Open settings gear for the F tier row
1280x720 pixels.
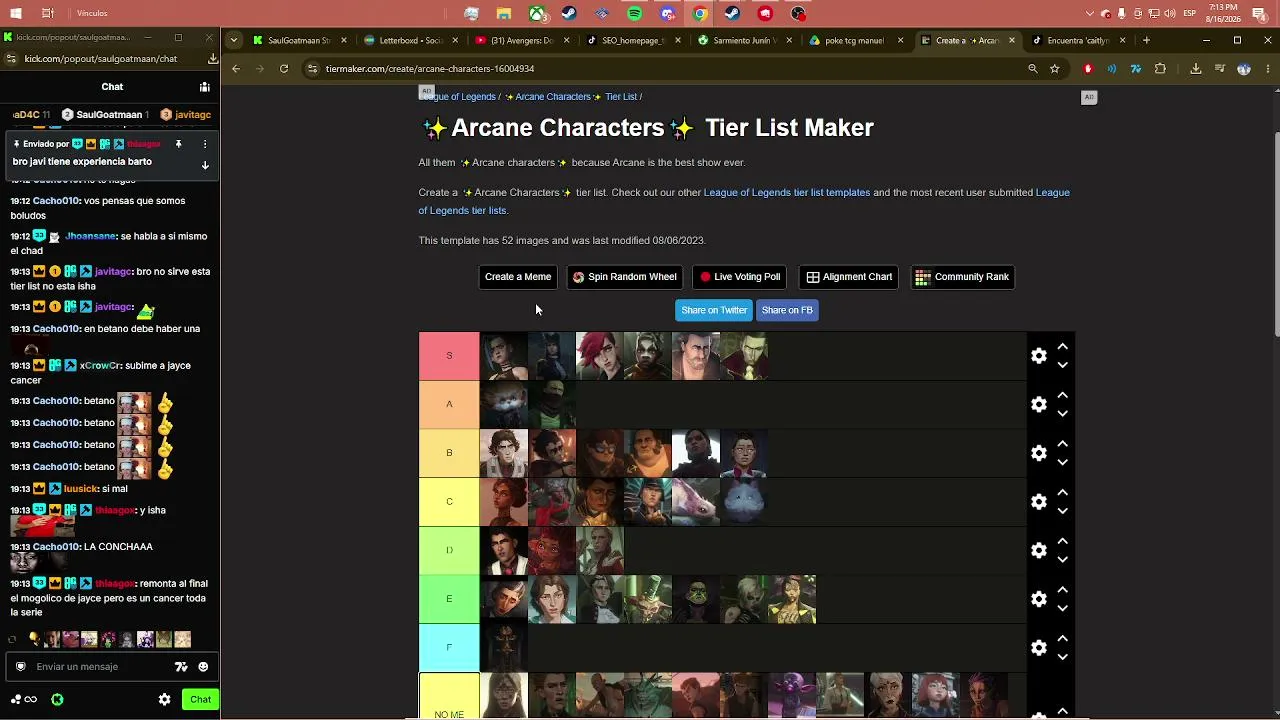click(1039, 648)
